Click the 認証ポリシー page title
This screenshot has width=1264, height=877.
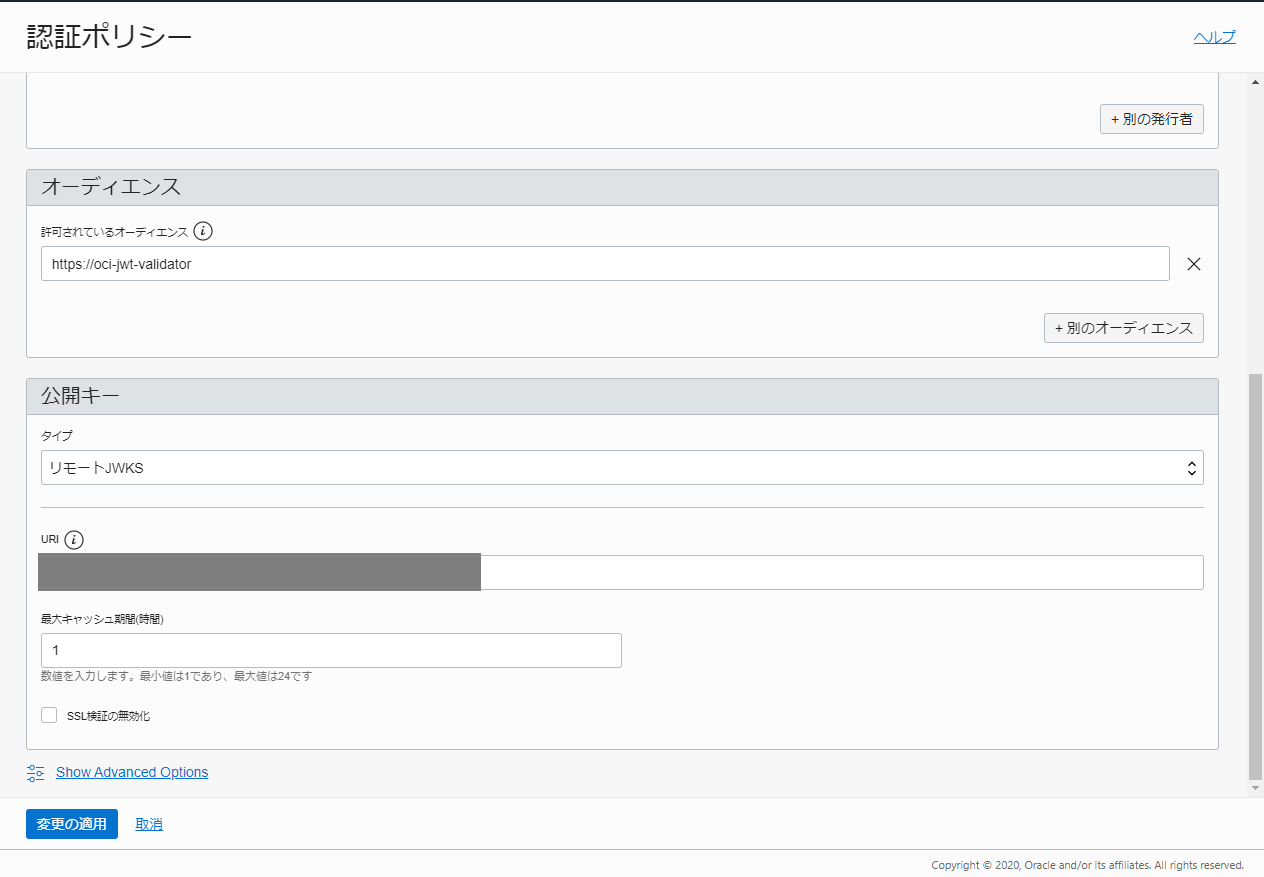tap(109, 37)
